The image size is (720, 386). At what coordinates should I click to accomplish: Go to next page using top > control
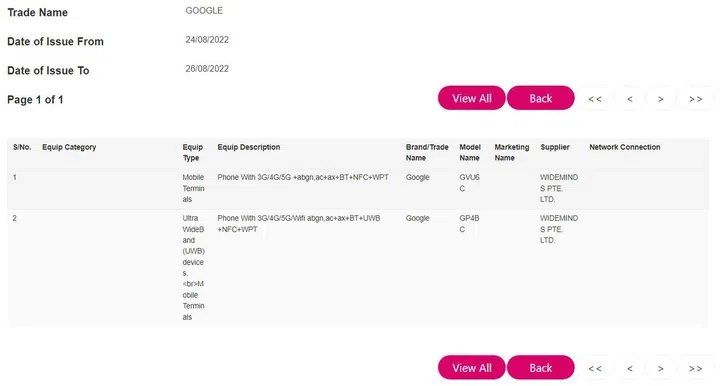click(x=660, y=99)
